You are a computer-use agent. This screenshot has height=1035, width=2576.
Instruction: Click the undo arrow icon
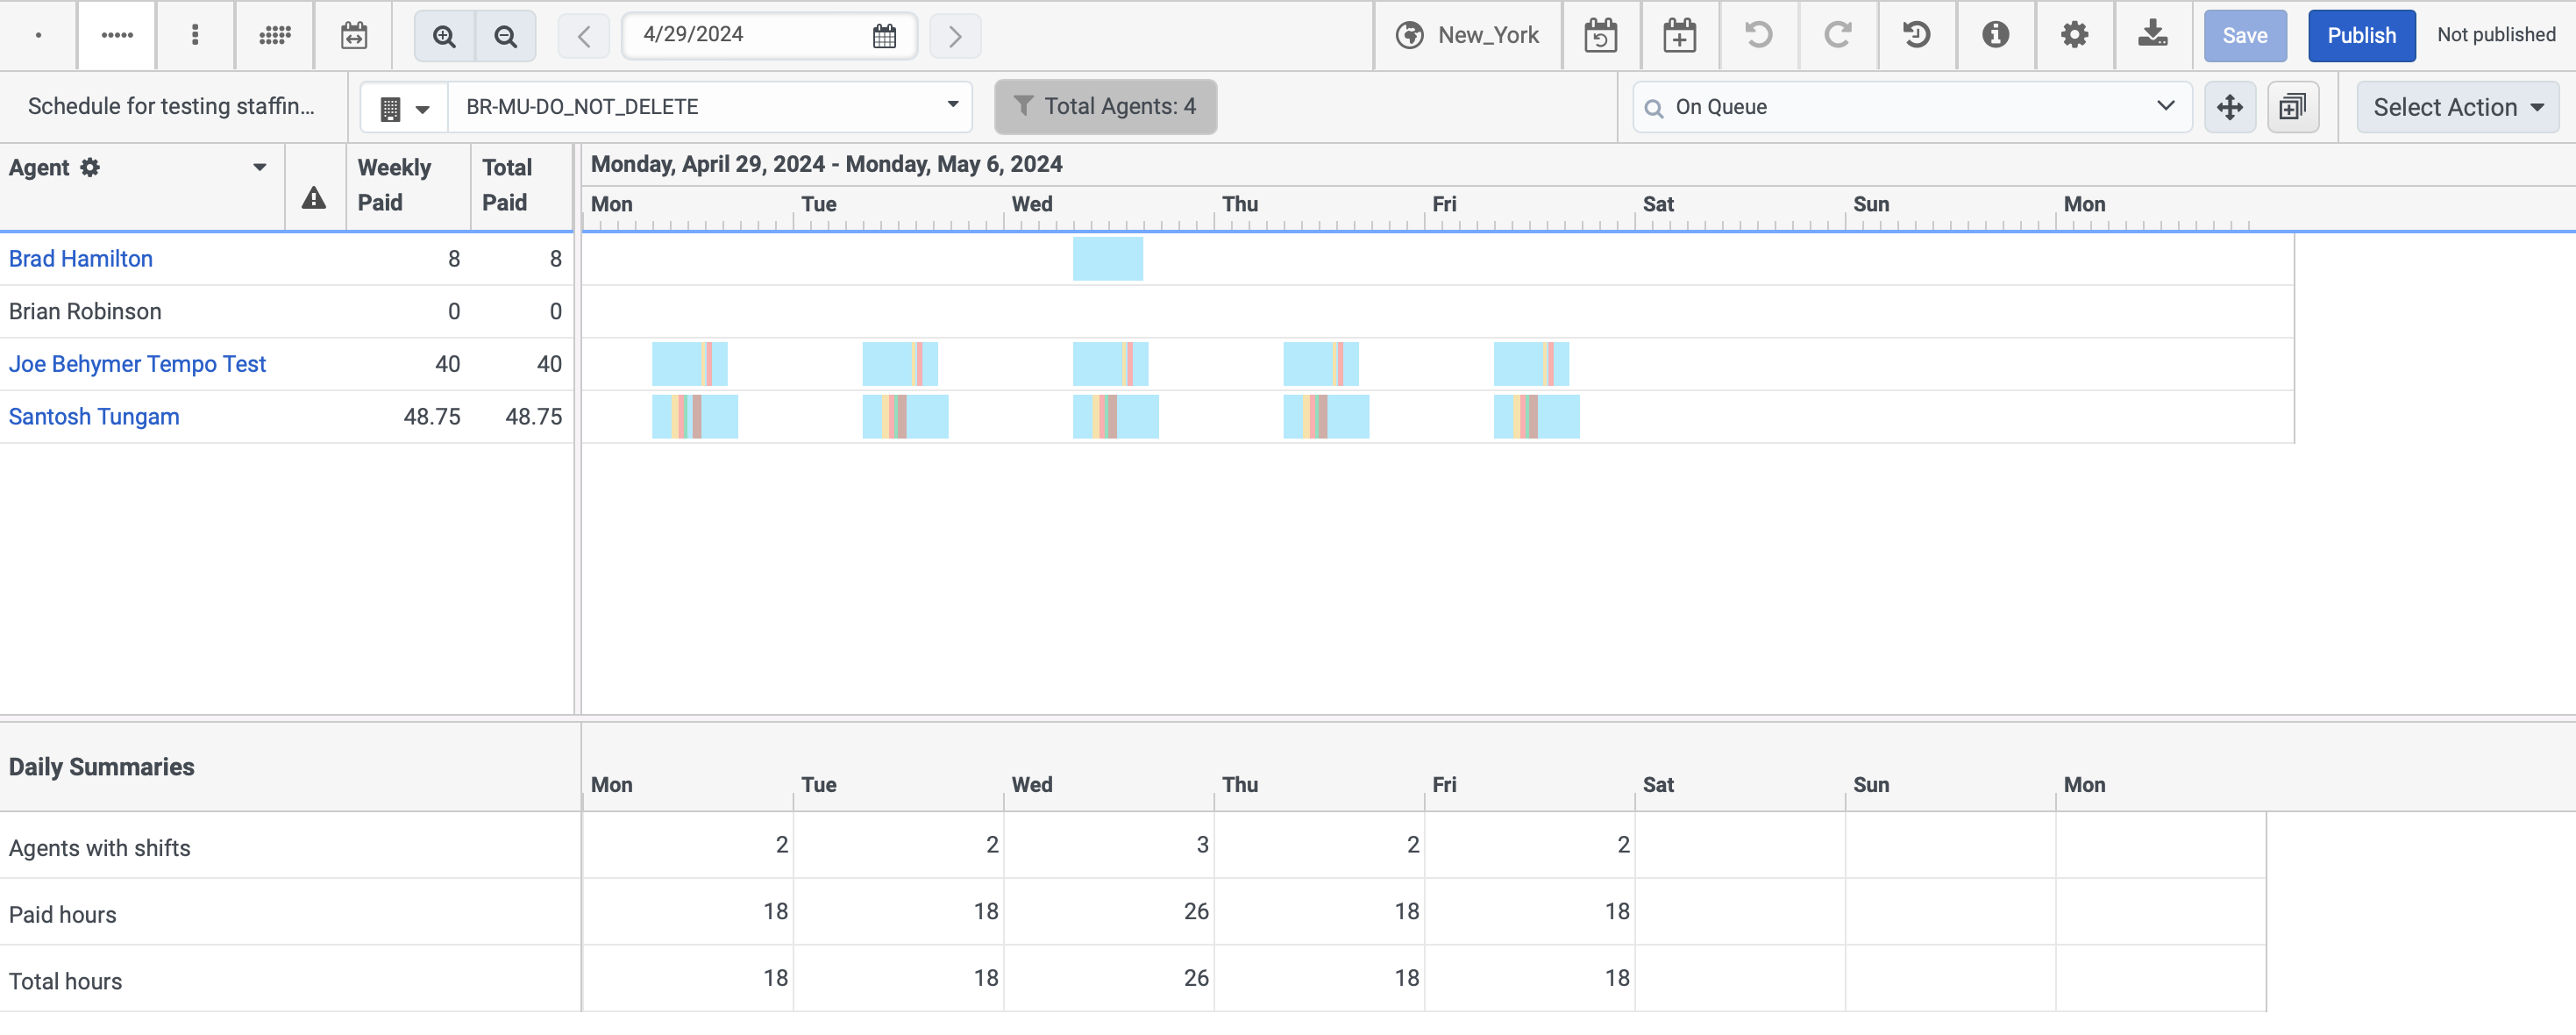(1758, 35)
